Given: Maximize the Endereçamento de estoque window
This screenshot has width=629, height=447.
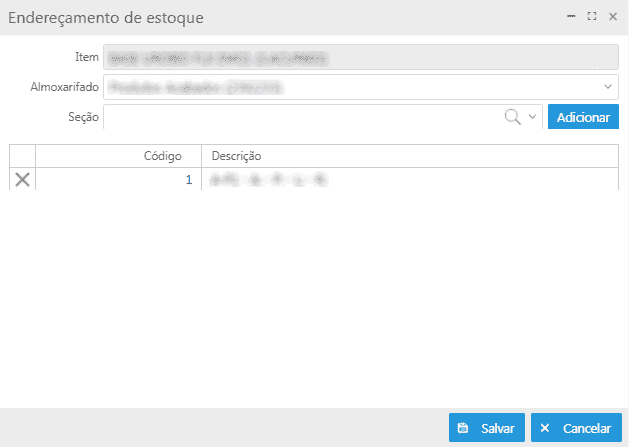Looking at the screenshot, I should (591, 17).
